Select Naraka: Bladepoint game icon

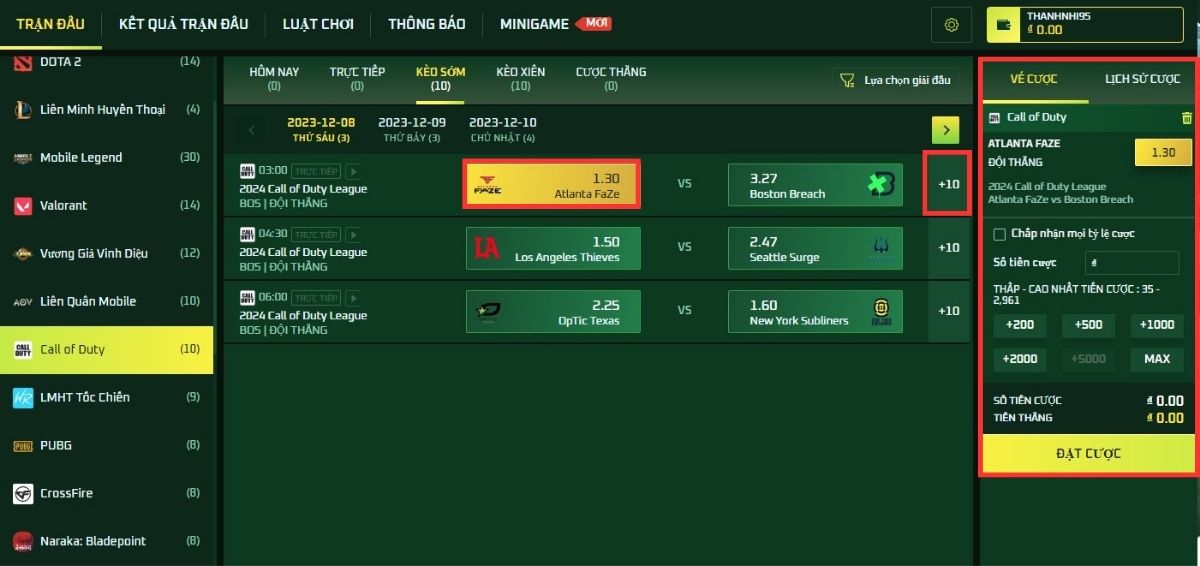pyautogui.click(x=23, y=542)
